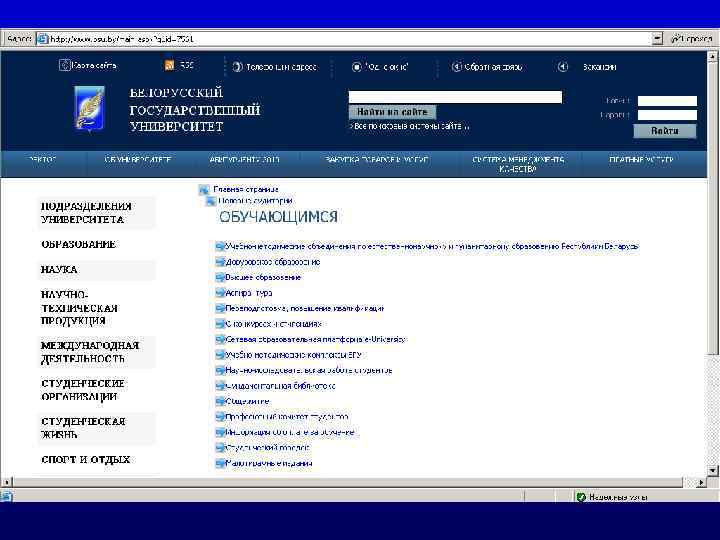Image resolution: width=720 pixels, height=540 pixels.
Task: Click the horizontal scrollbar left arrow
Action: (x=6, y=482)
